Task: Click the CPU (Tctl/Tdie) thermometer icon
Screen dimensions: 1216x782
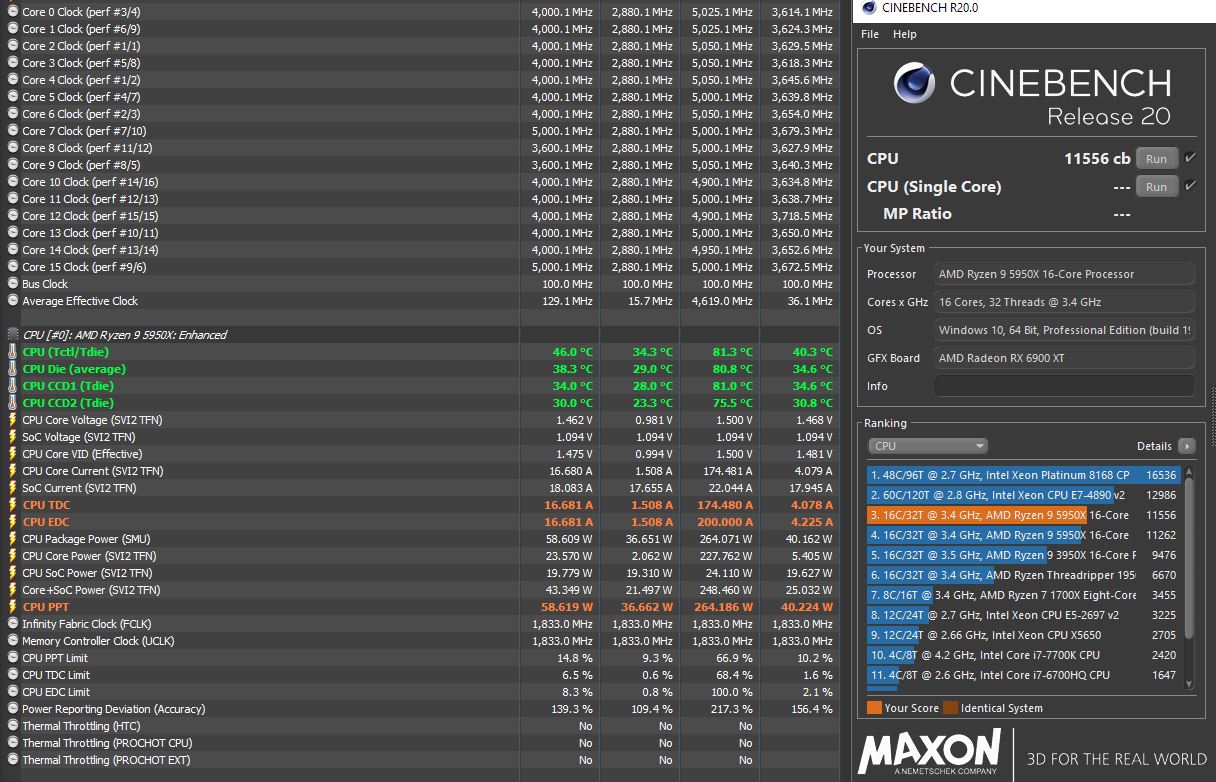Action: pyautogui.click(x=13, y=352)
